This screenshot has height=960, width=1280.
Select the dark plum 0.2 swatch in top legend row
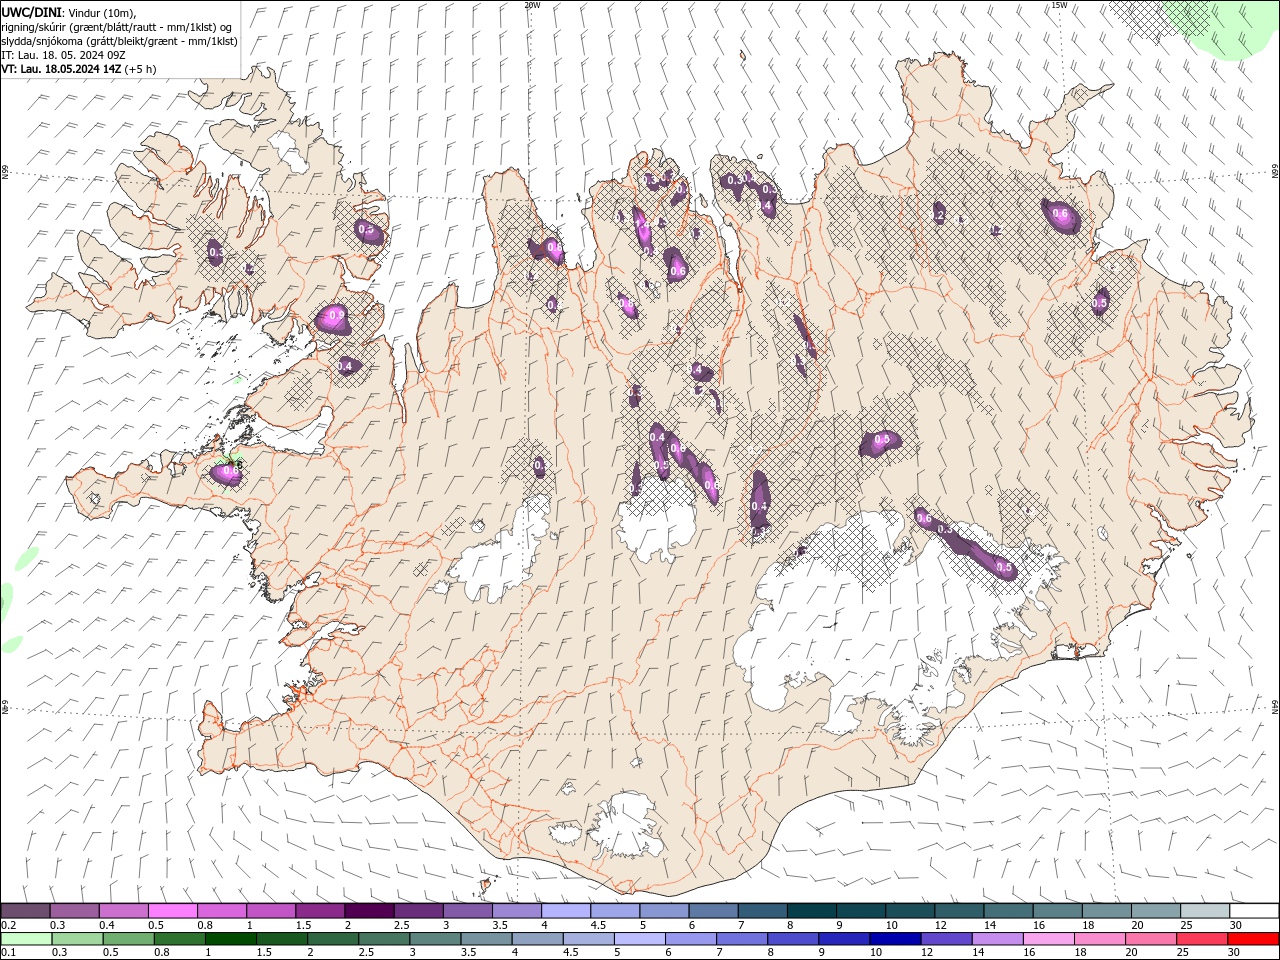point(25,911)
